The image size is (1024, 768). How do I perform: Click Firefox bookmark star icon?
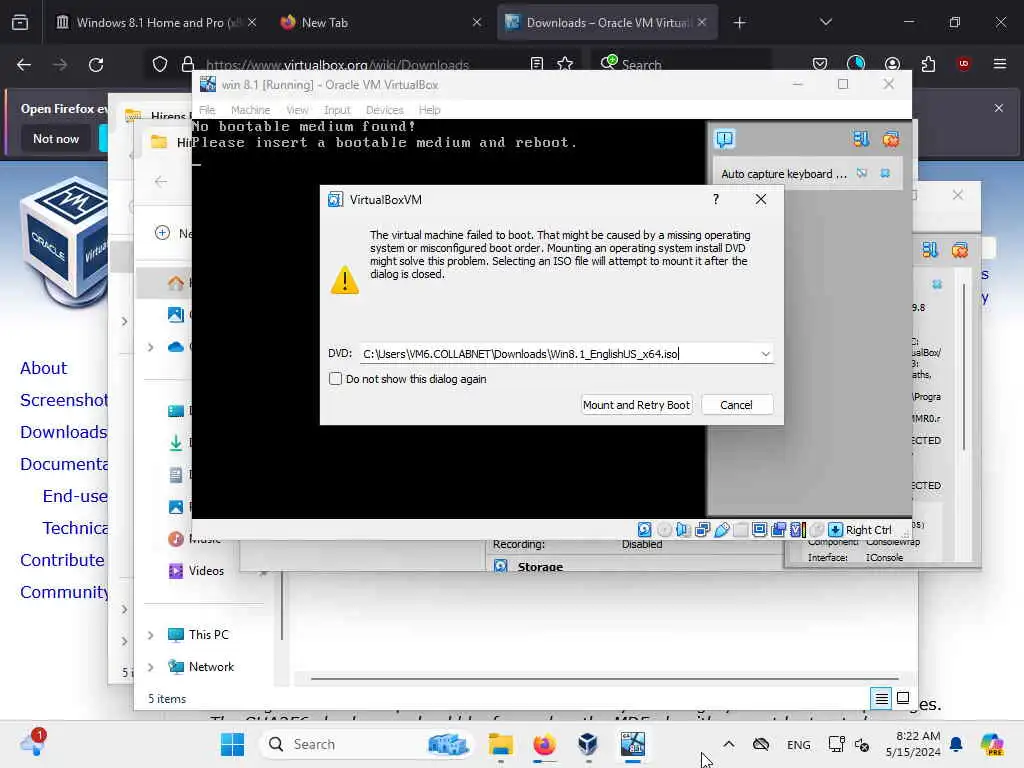click(x=565, y=64)
